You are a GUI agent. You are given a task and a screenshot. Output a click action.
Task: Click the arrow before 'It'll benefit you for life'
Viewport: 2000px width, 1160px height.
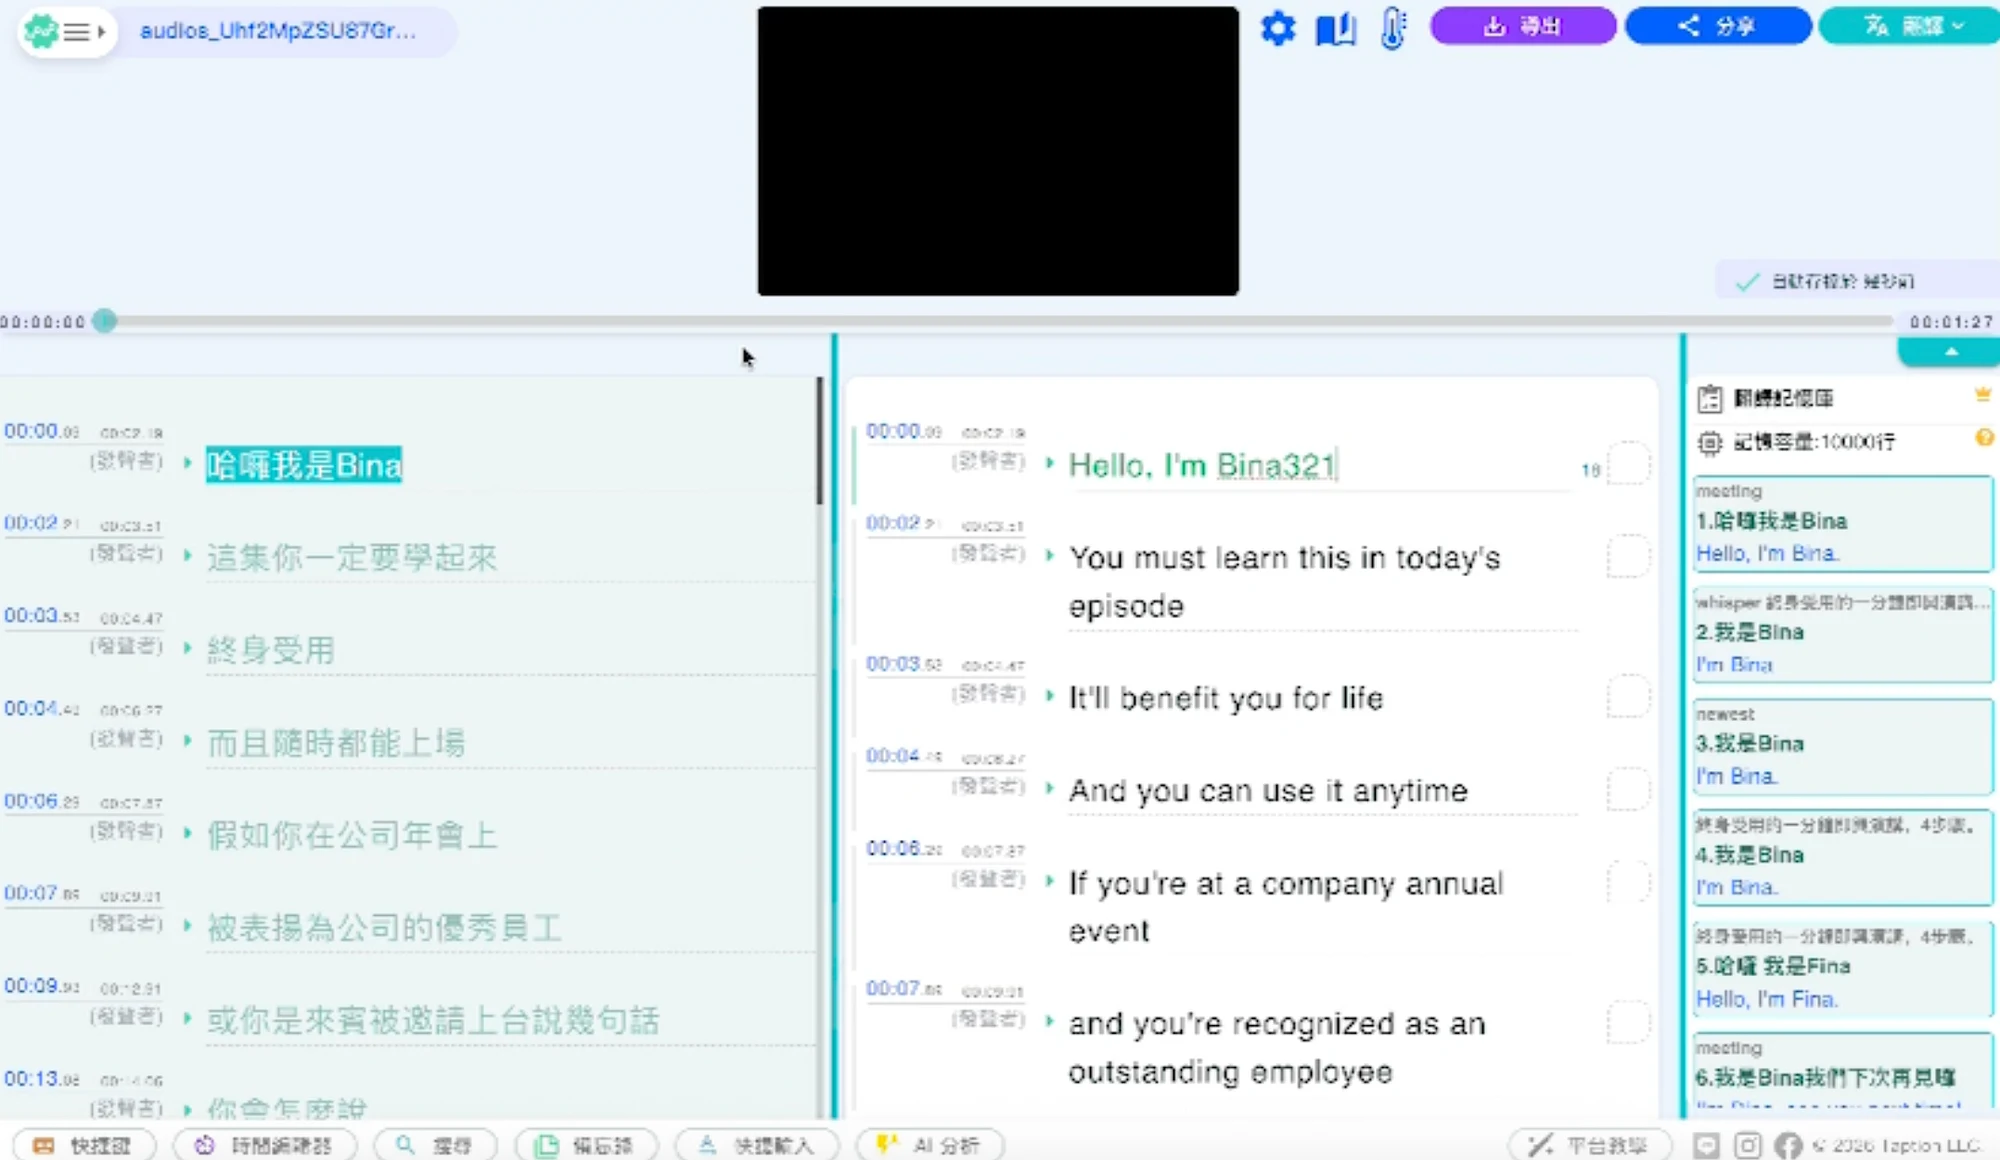[1049, 695]
